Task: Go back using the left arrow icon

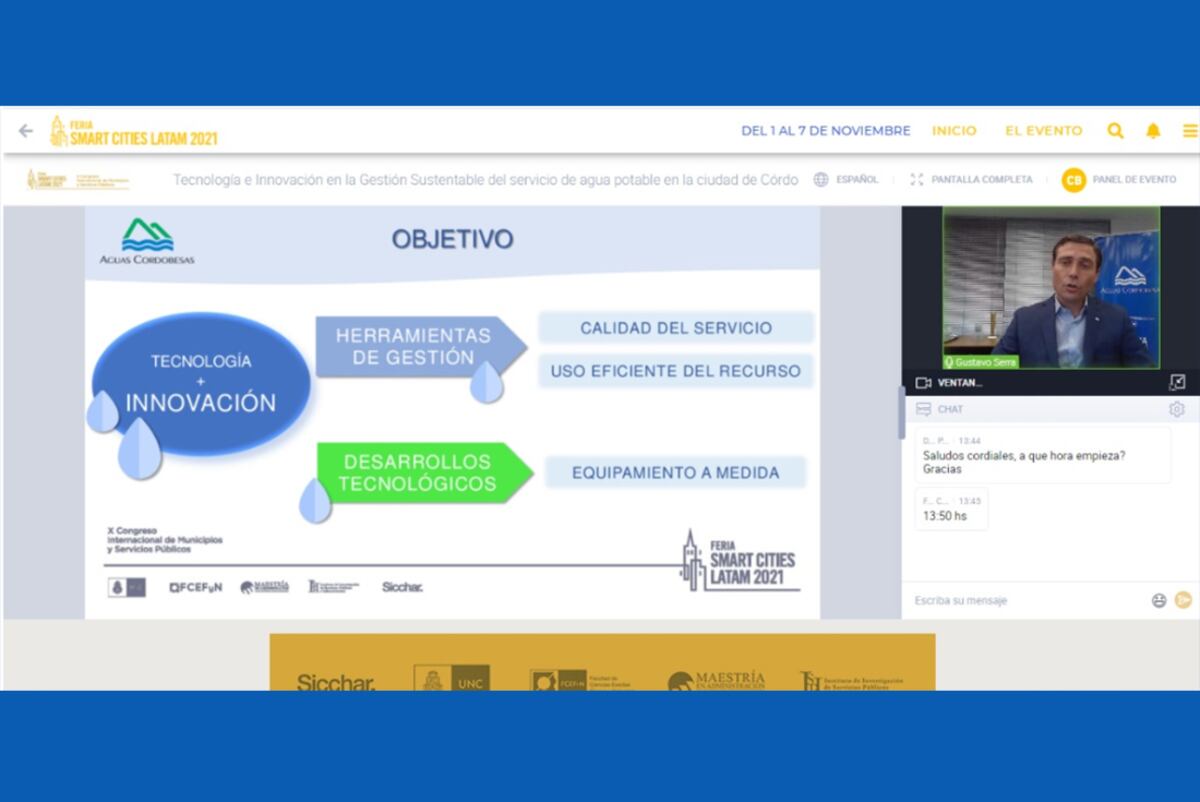Action: point(26,131)
